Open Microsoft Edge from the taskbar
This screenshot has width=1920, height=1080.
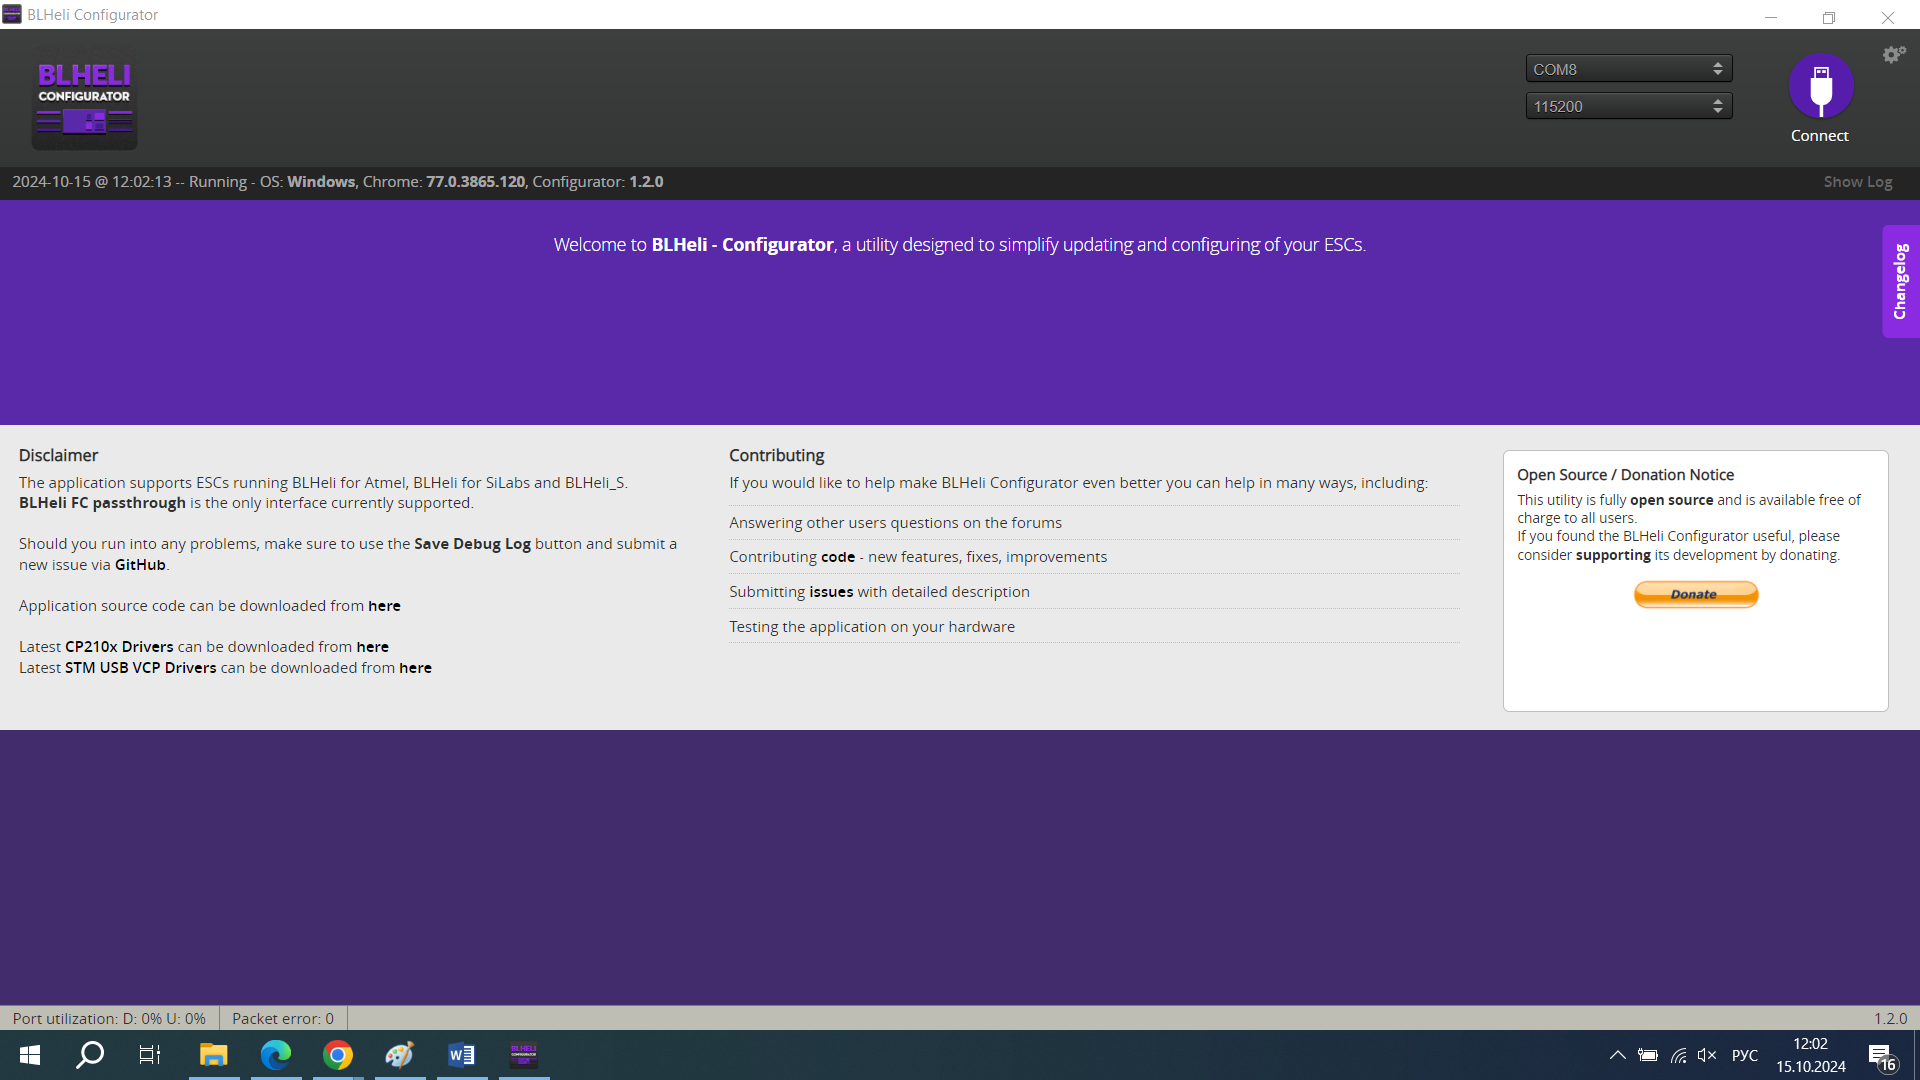click(276, 1055)
